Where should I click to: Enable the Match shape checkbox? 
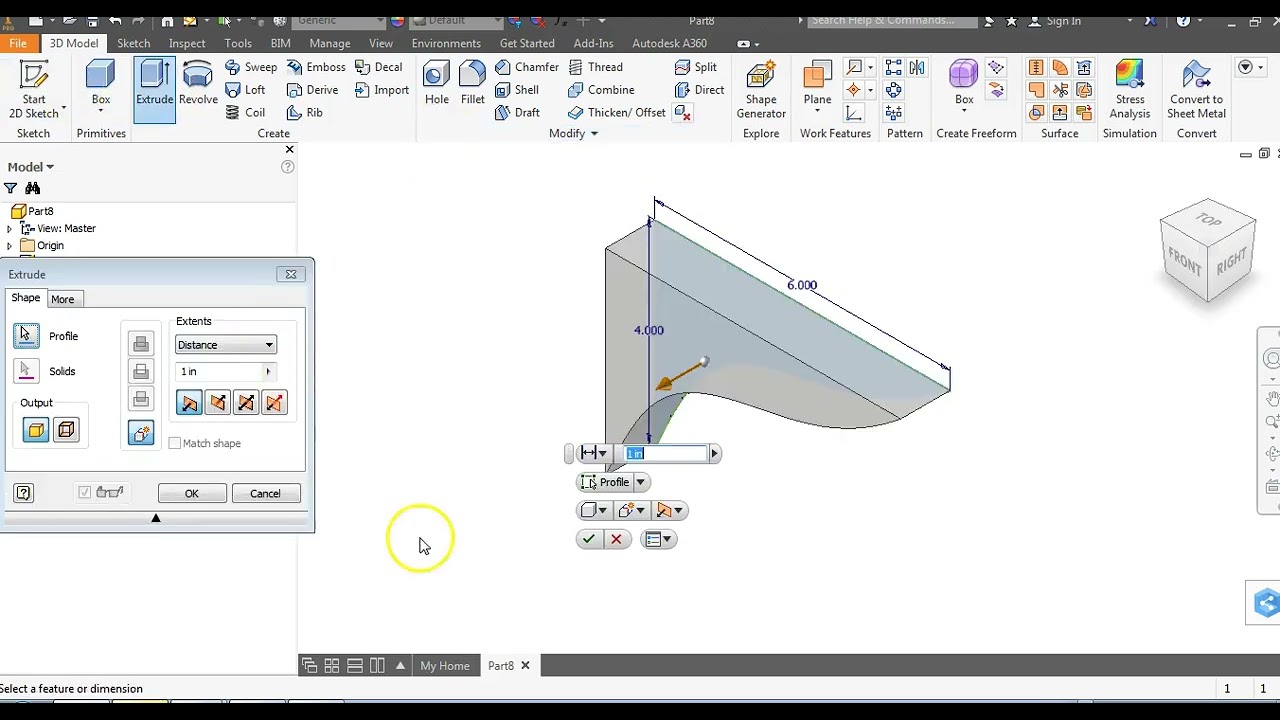click(x=175, y=443)
